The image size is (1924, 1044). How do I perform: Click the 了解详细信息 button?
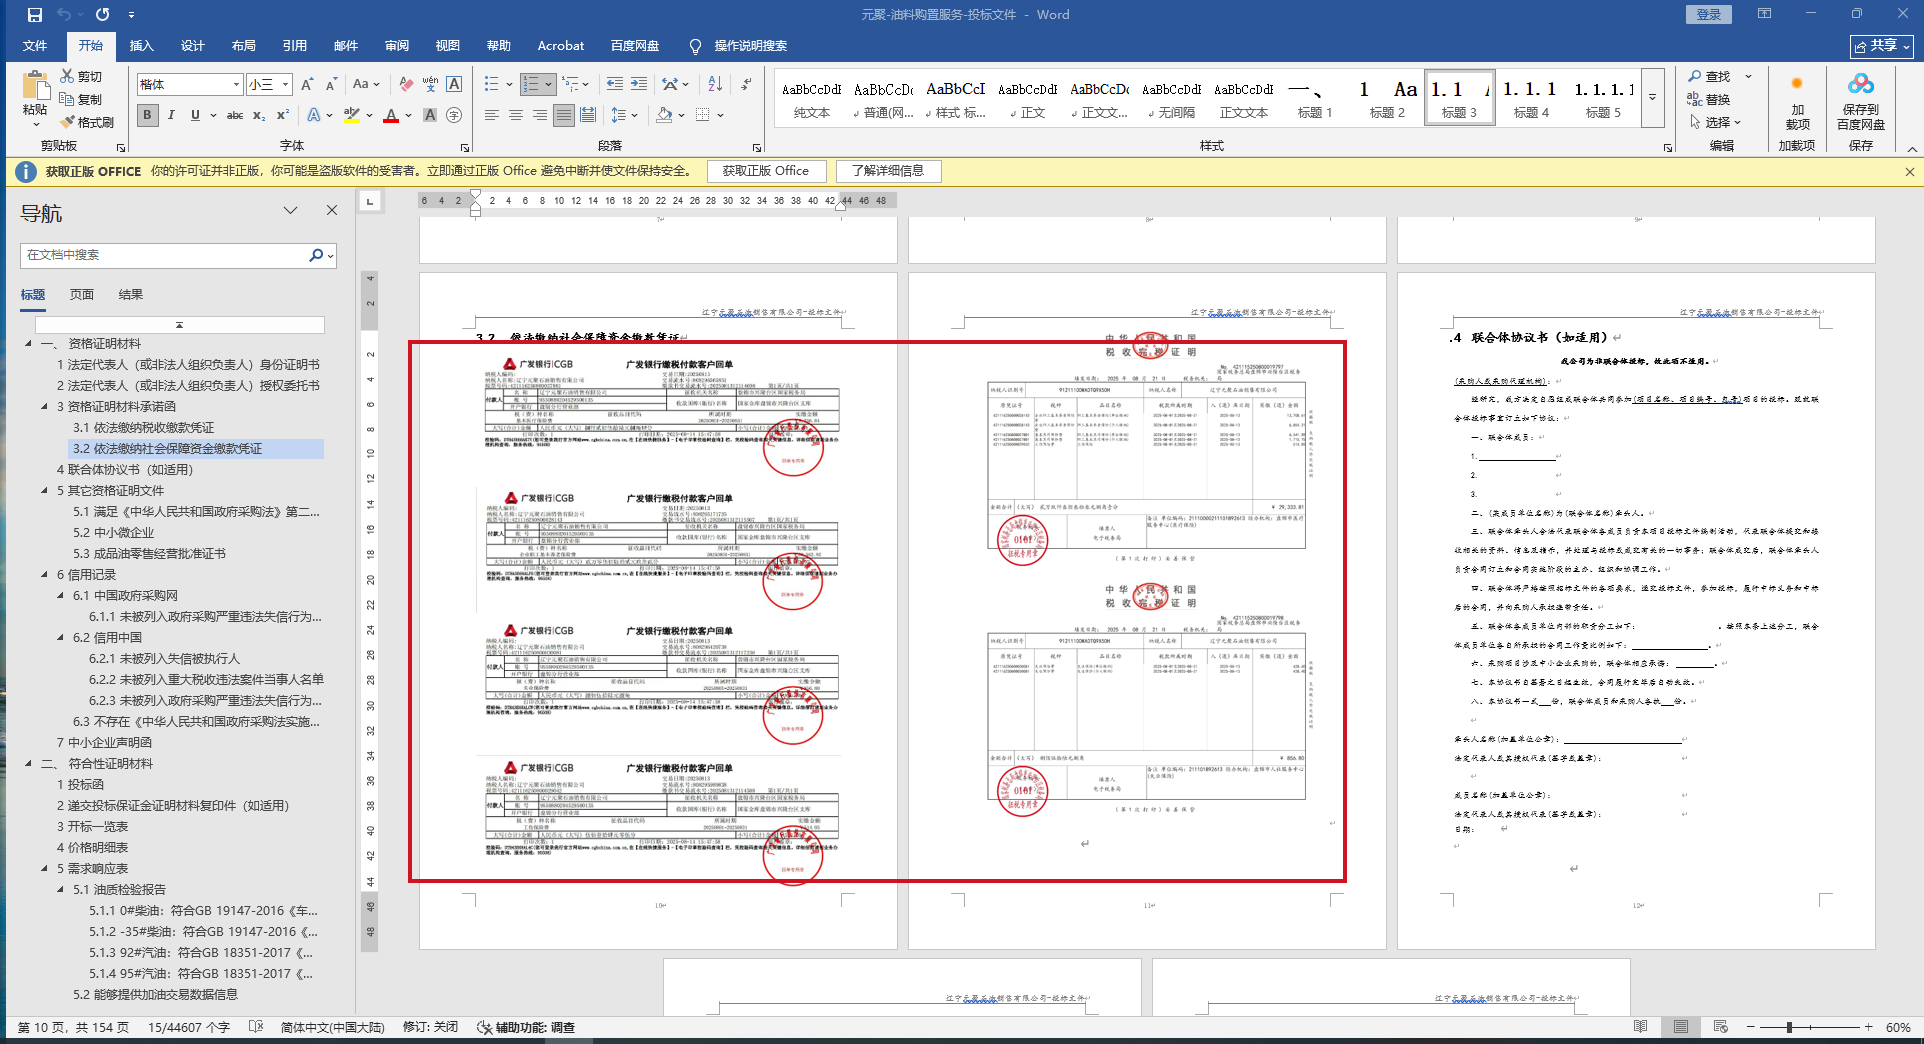[x=887, y=171]
